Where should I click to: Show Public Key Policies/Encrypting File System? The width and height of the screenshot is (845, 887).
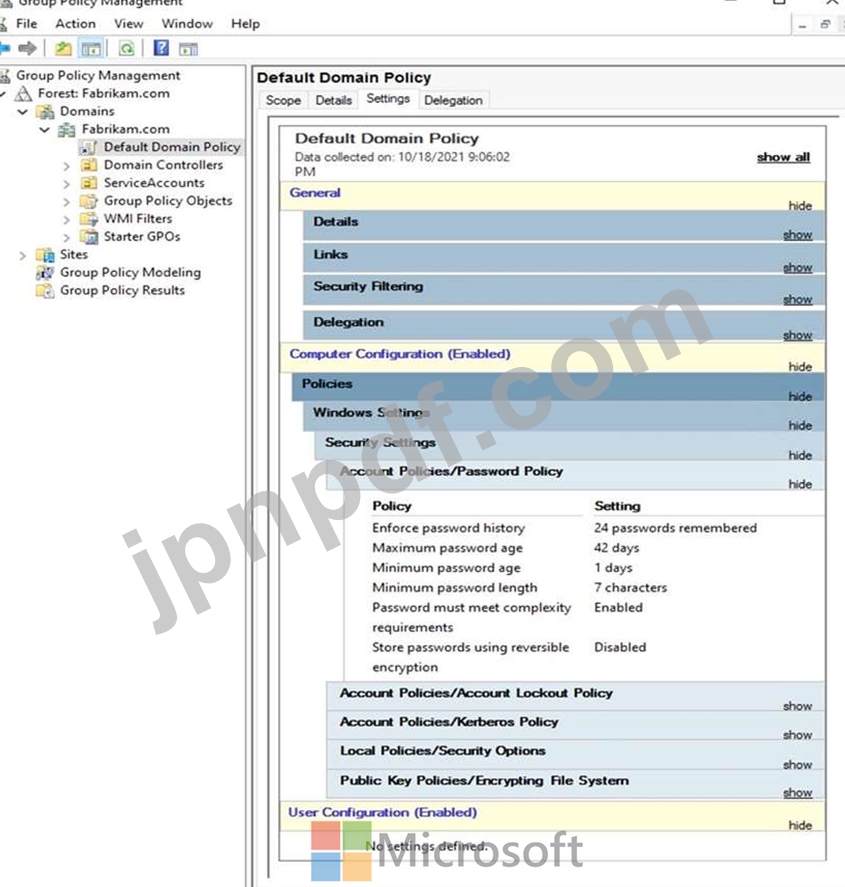797,793
